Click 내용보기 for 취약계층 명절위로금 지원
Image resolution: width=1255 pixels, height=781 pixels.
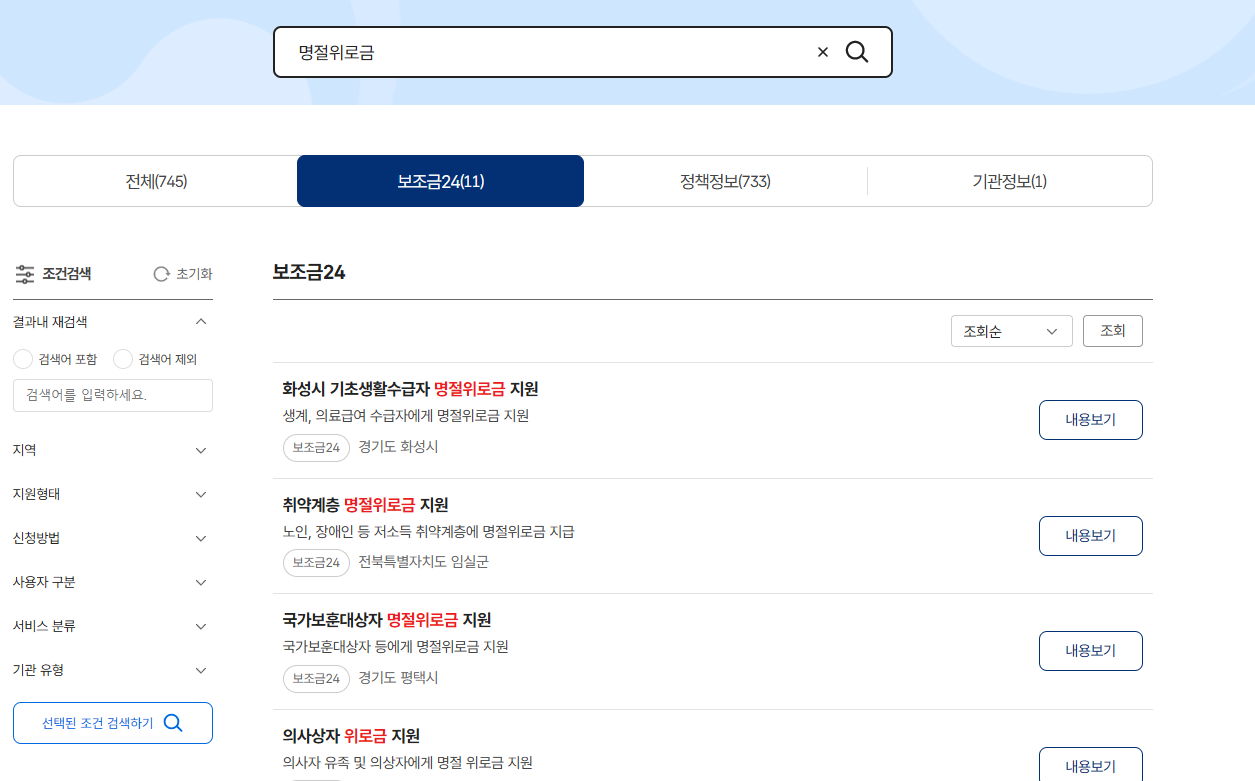[x=1090, y=535]
